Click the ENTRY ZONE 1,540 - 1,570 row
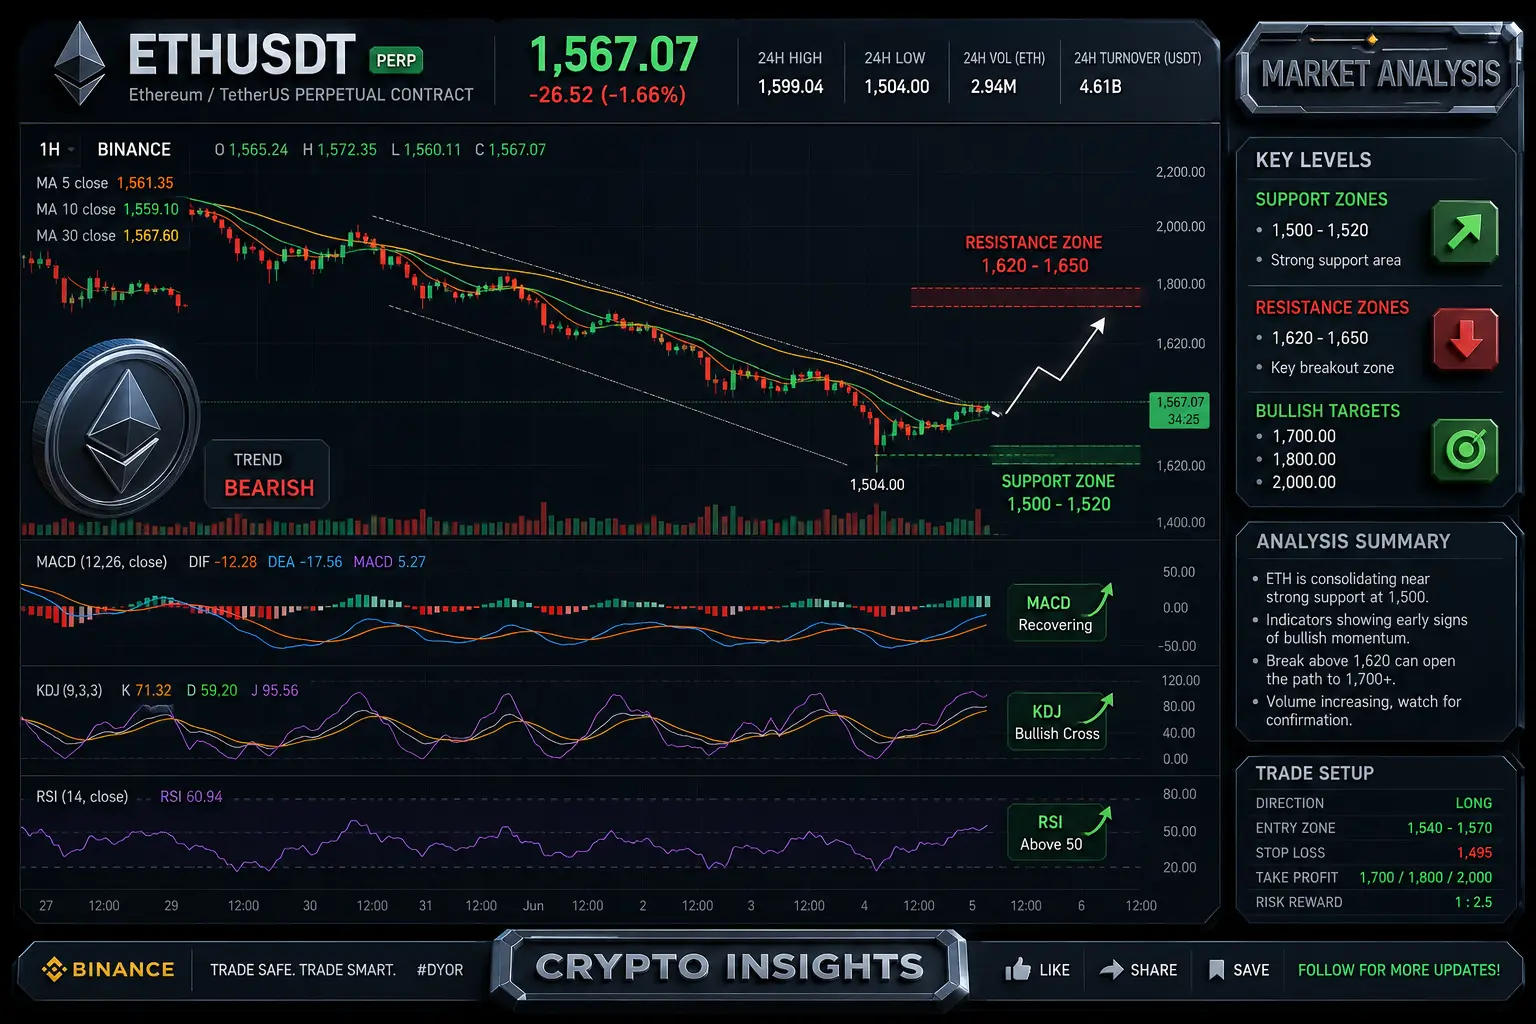The width and height of the screenshot is (1536, 1024). pyautogui.click(x=1374, y=828)
